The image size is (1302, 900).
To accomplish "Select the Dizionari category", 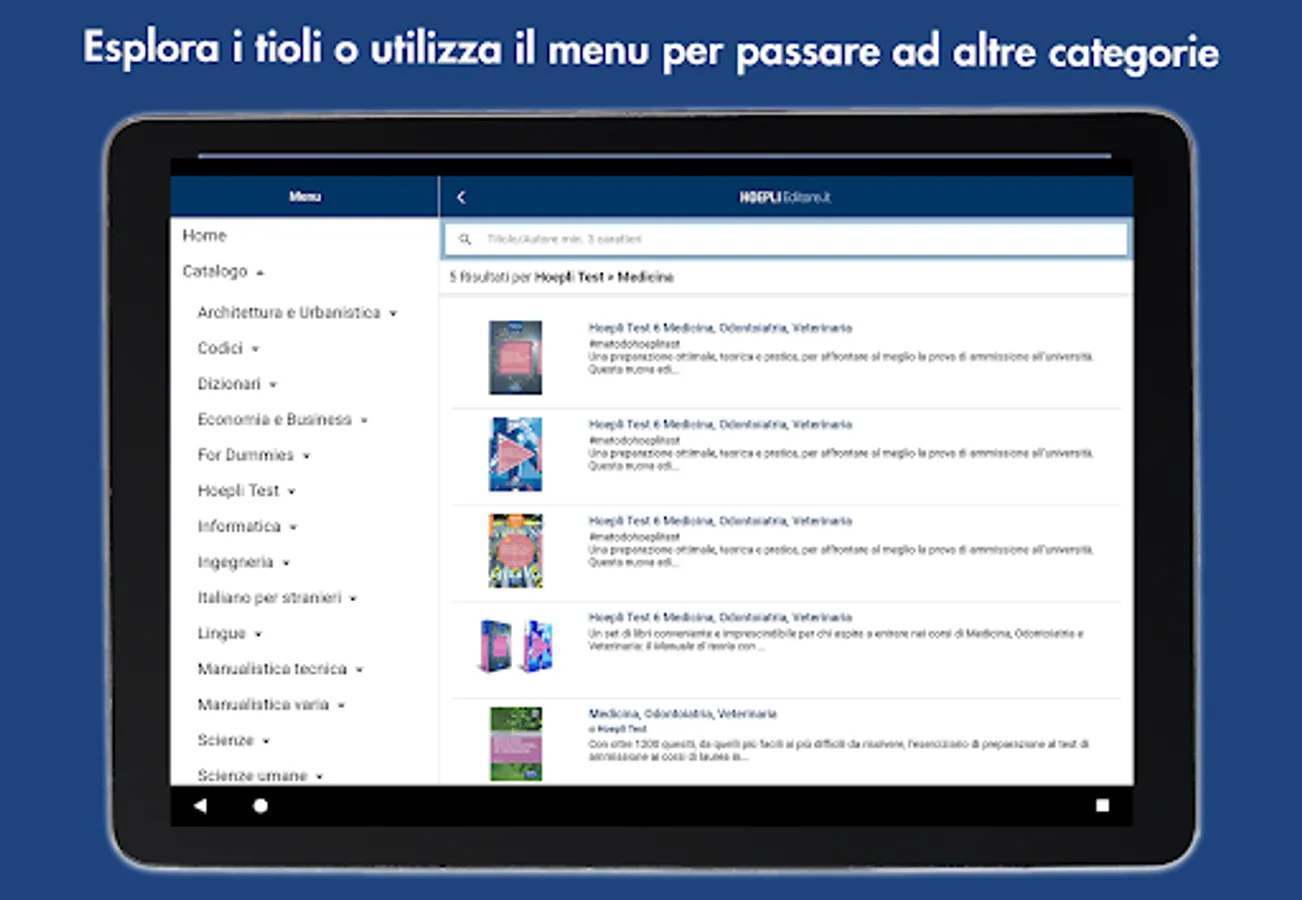I will coord(229,384).
